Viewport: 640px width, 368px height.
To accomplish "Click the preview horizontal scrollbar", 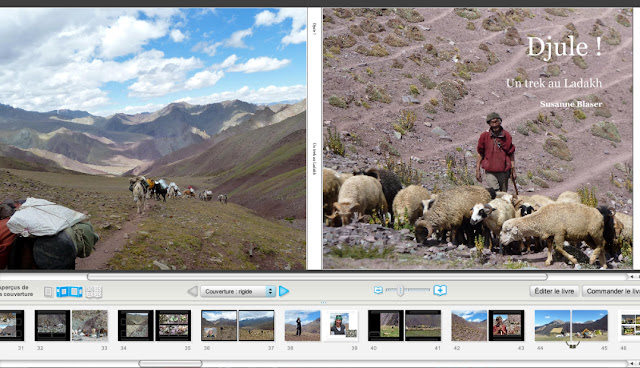I will [317, 277].
